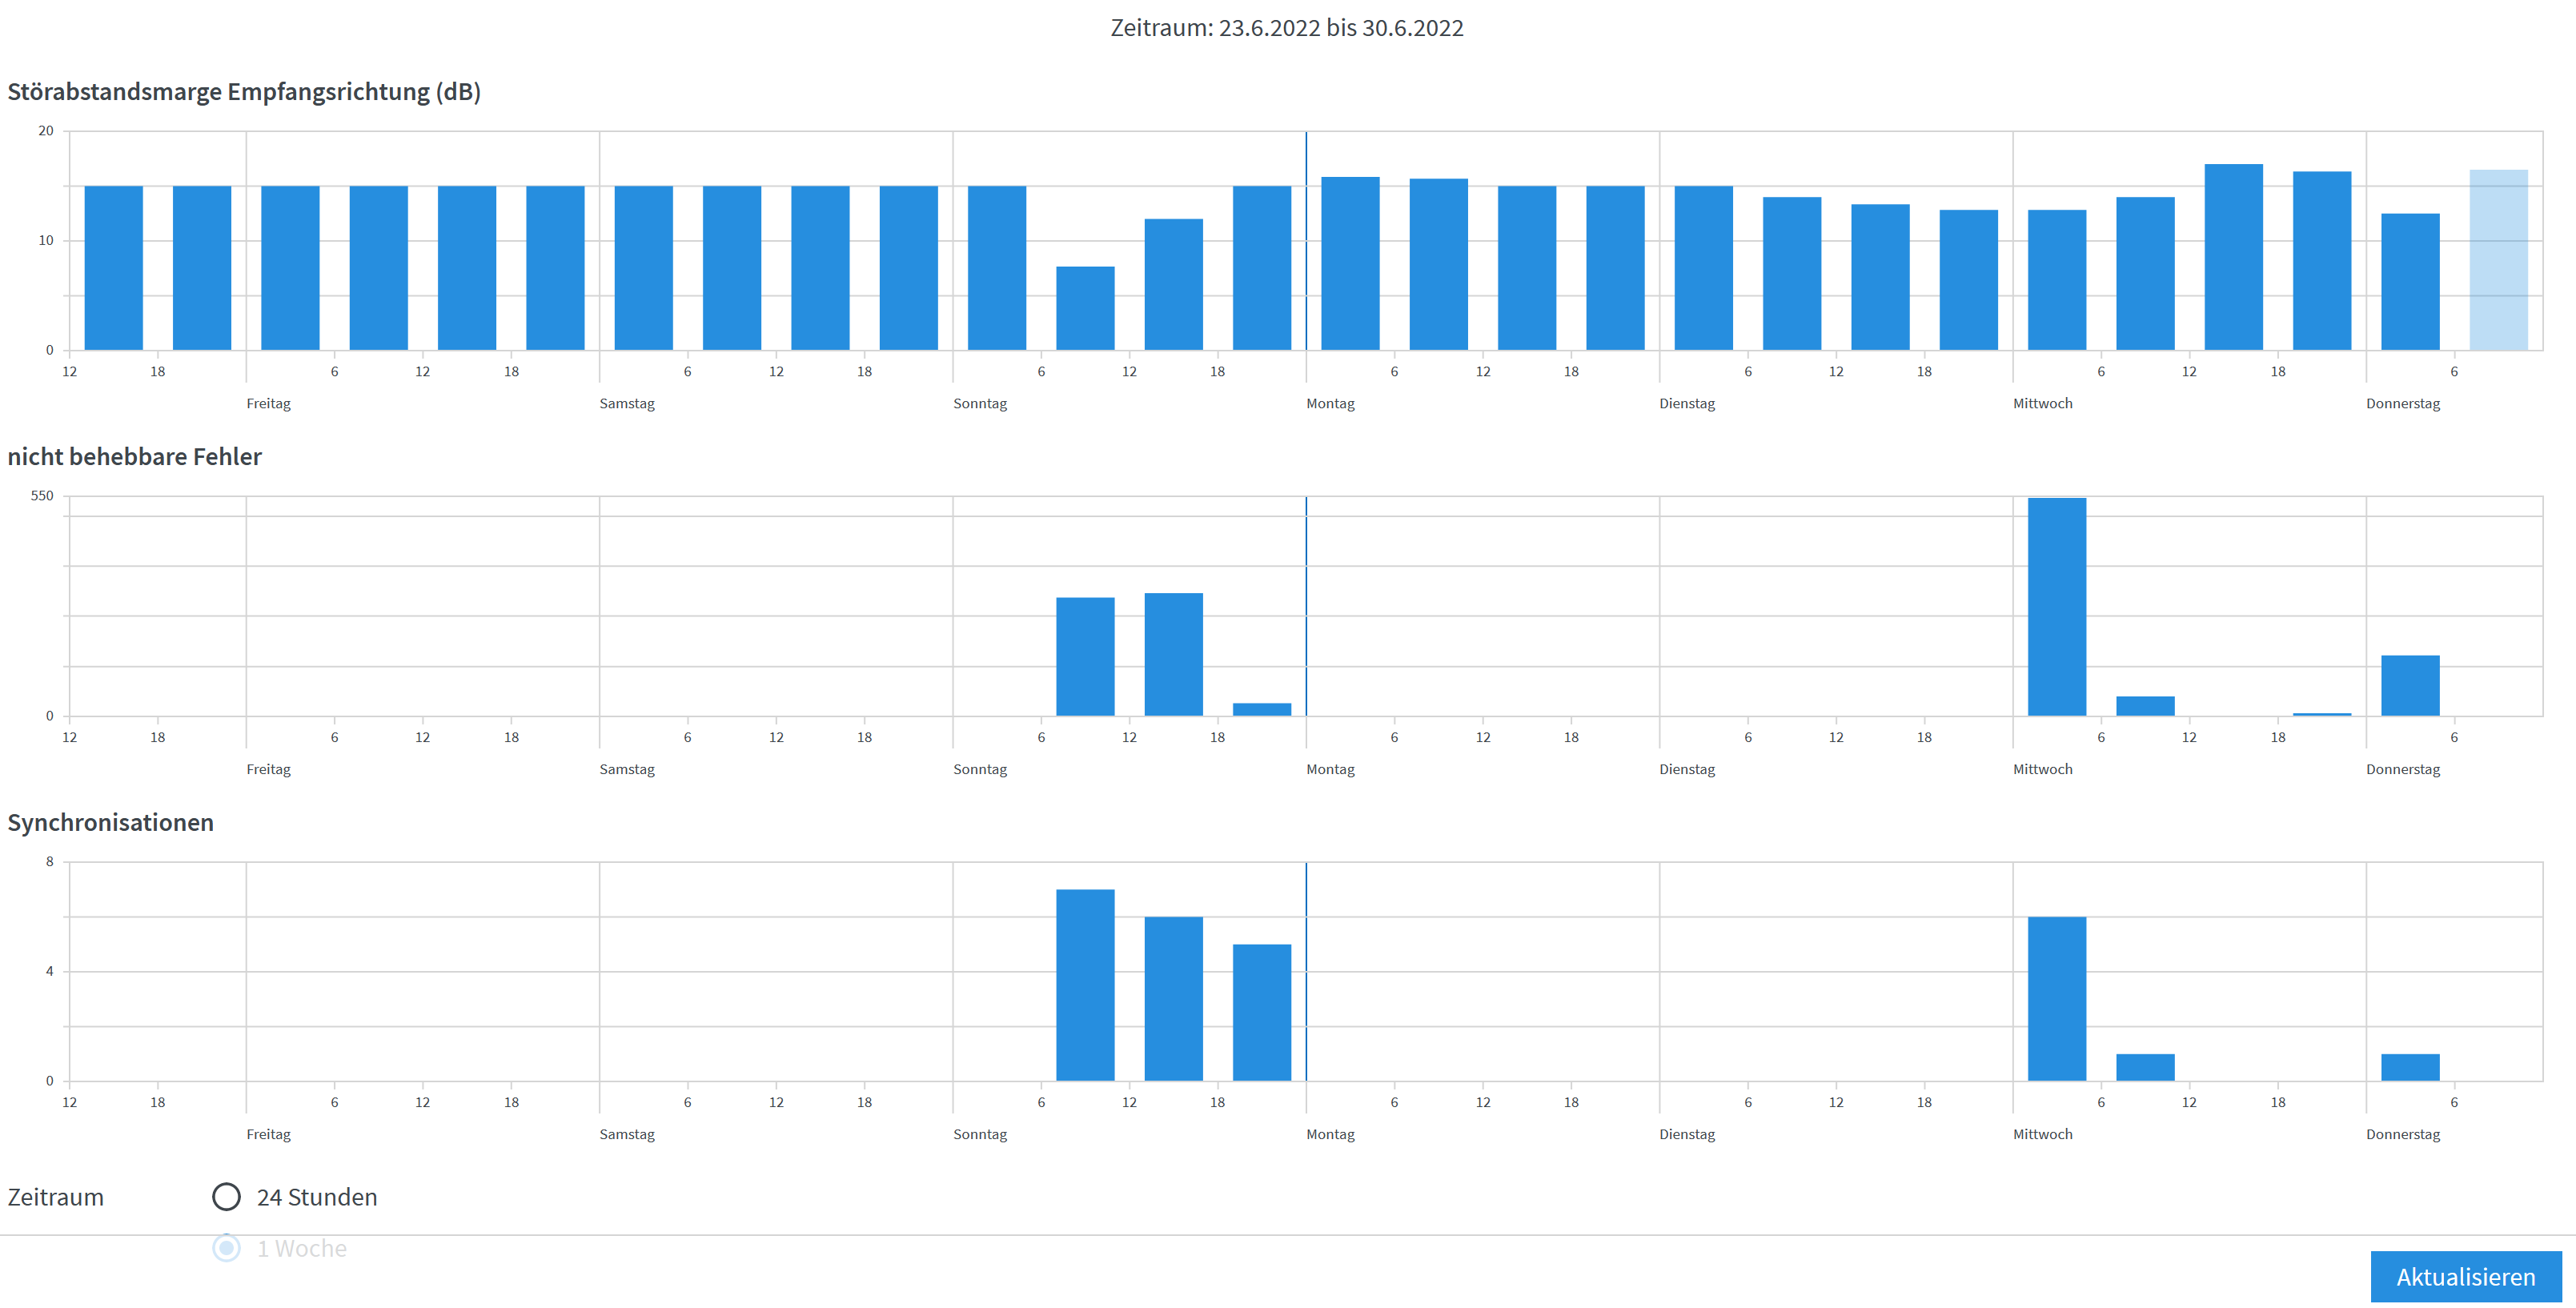Click the Freitag label under the error chart
This screenshot has width=2576, height=1308.
point(268,769)
